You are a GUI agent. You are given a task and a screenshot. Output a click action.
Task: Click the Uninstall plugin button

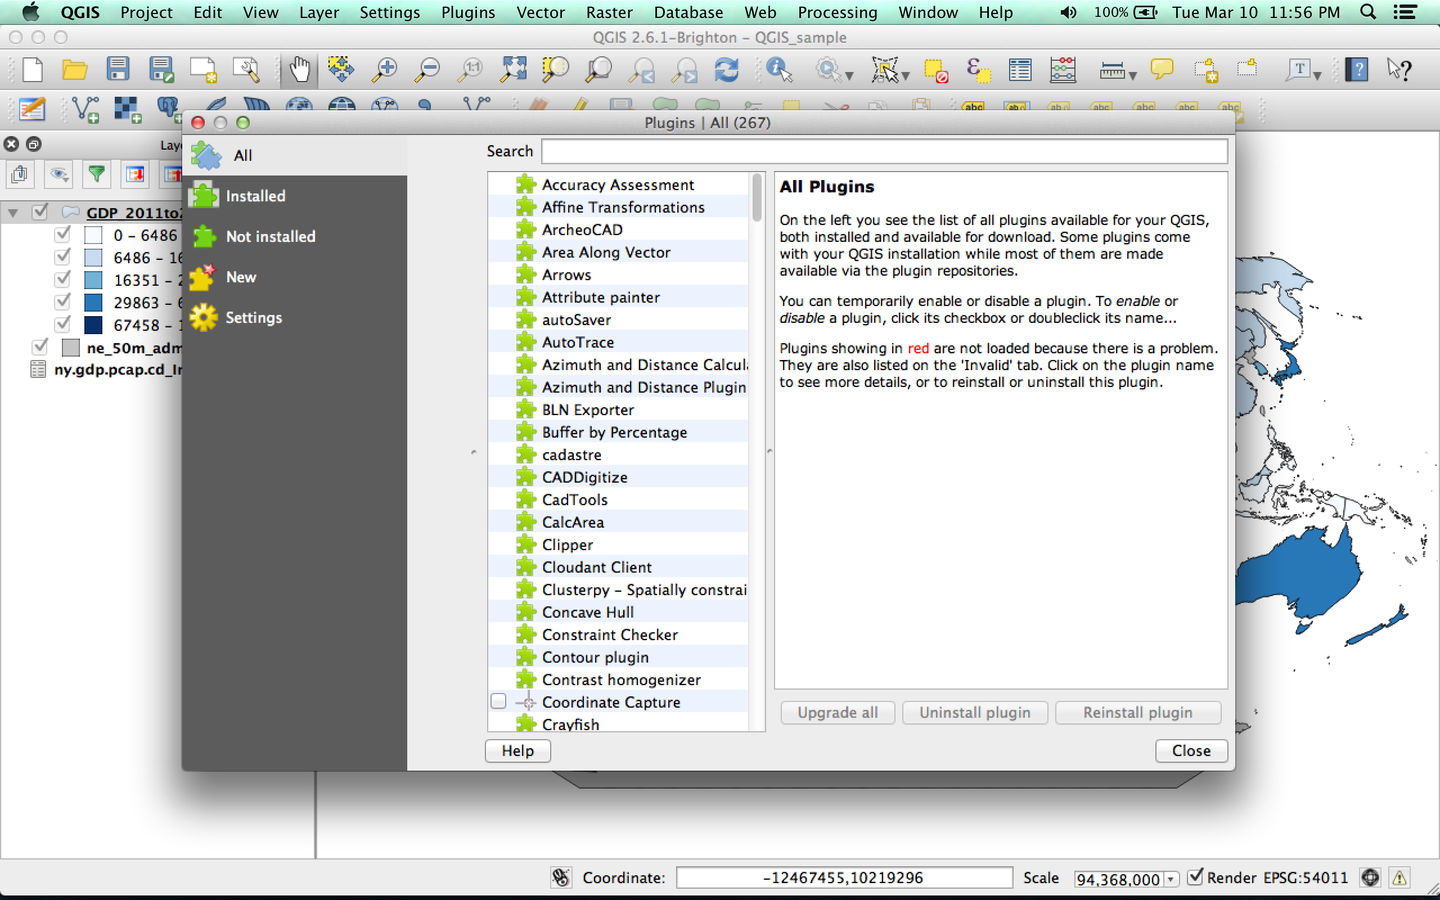pyautogui.click(x=975, y=712)
